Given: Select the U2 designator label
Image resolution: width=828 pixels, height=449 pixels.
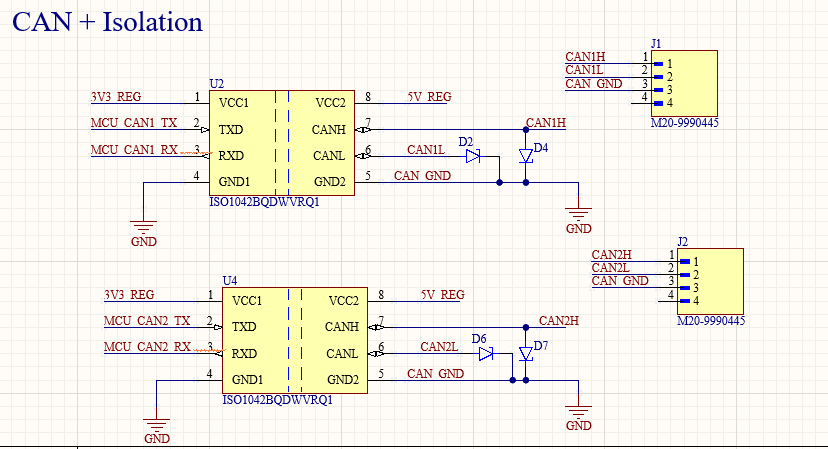Looking at the screenshot, I should pyautogui.click(x=217, y=84).
